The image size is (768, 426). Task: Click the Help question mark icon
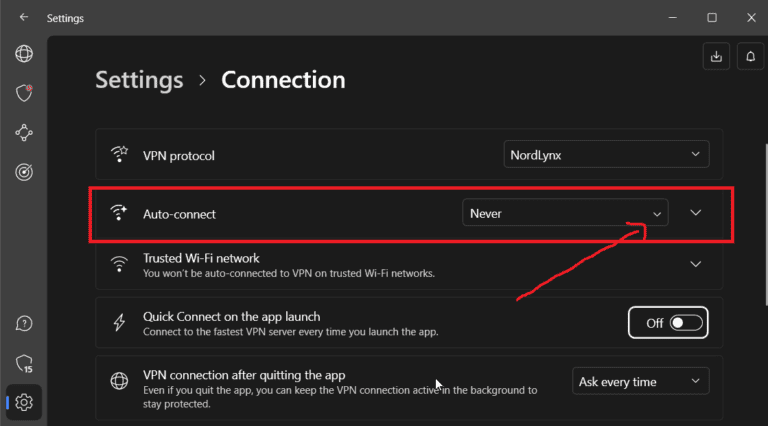[24, 323]
